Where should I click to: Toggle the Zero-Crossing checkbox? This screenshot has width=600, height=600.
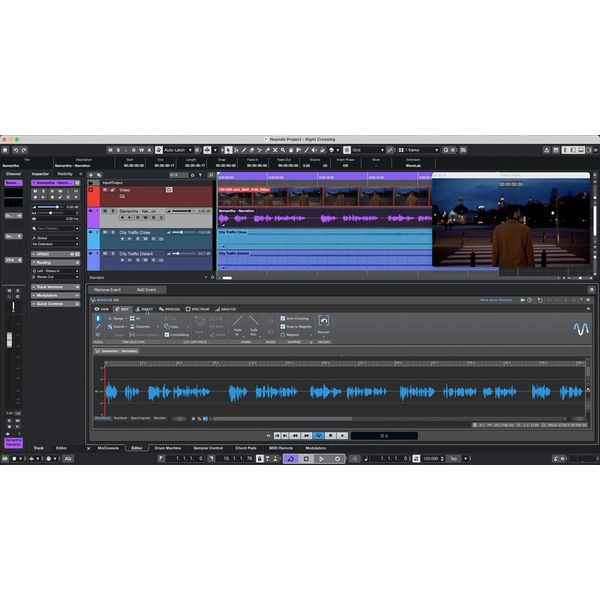tap(283, 318)
